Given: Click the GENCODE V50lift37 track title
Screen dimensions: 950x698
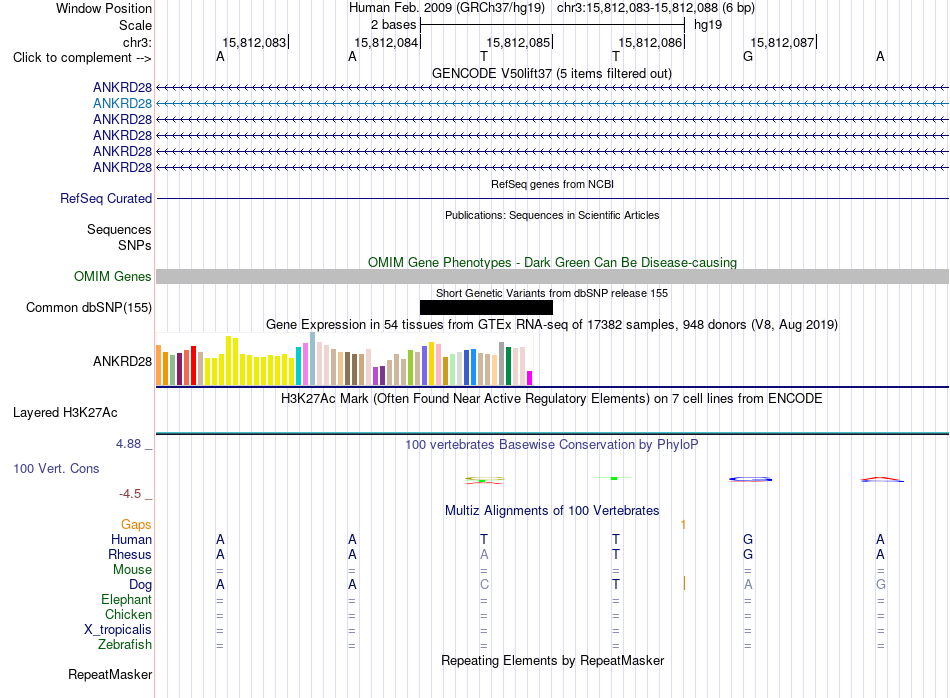Looking at the screenshot, I should tap(552, 73).
